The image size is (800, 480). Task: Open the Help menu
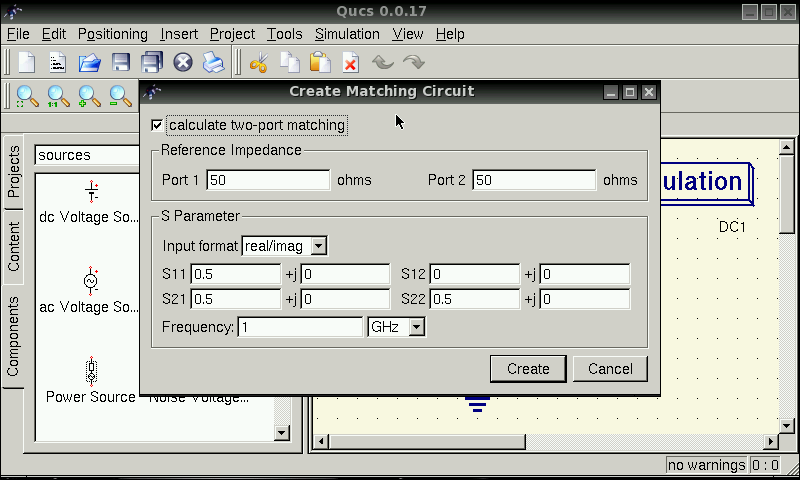click(450, 34)
